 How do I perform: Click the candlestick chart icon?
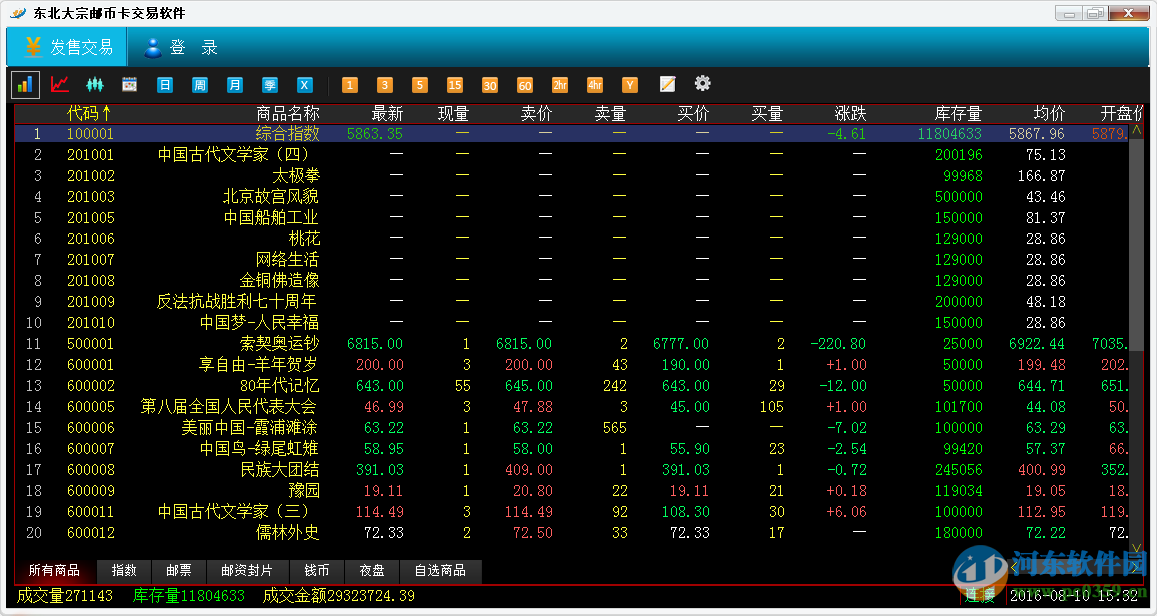coord(93,85)
